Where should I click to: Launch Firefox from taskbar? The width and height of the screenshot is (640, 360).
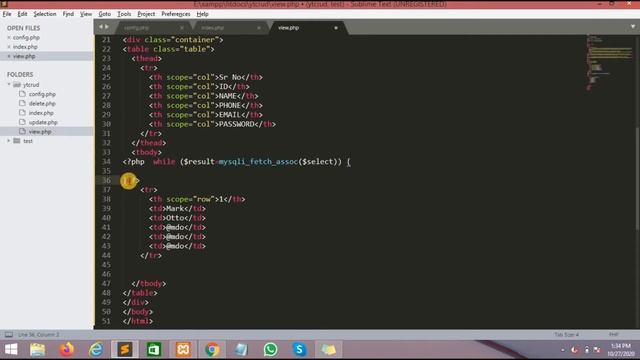(67, 350)
